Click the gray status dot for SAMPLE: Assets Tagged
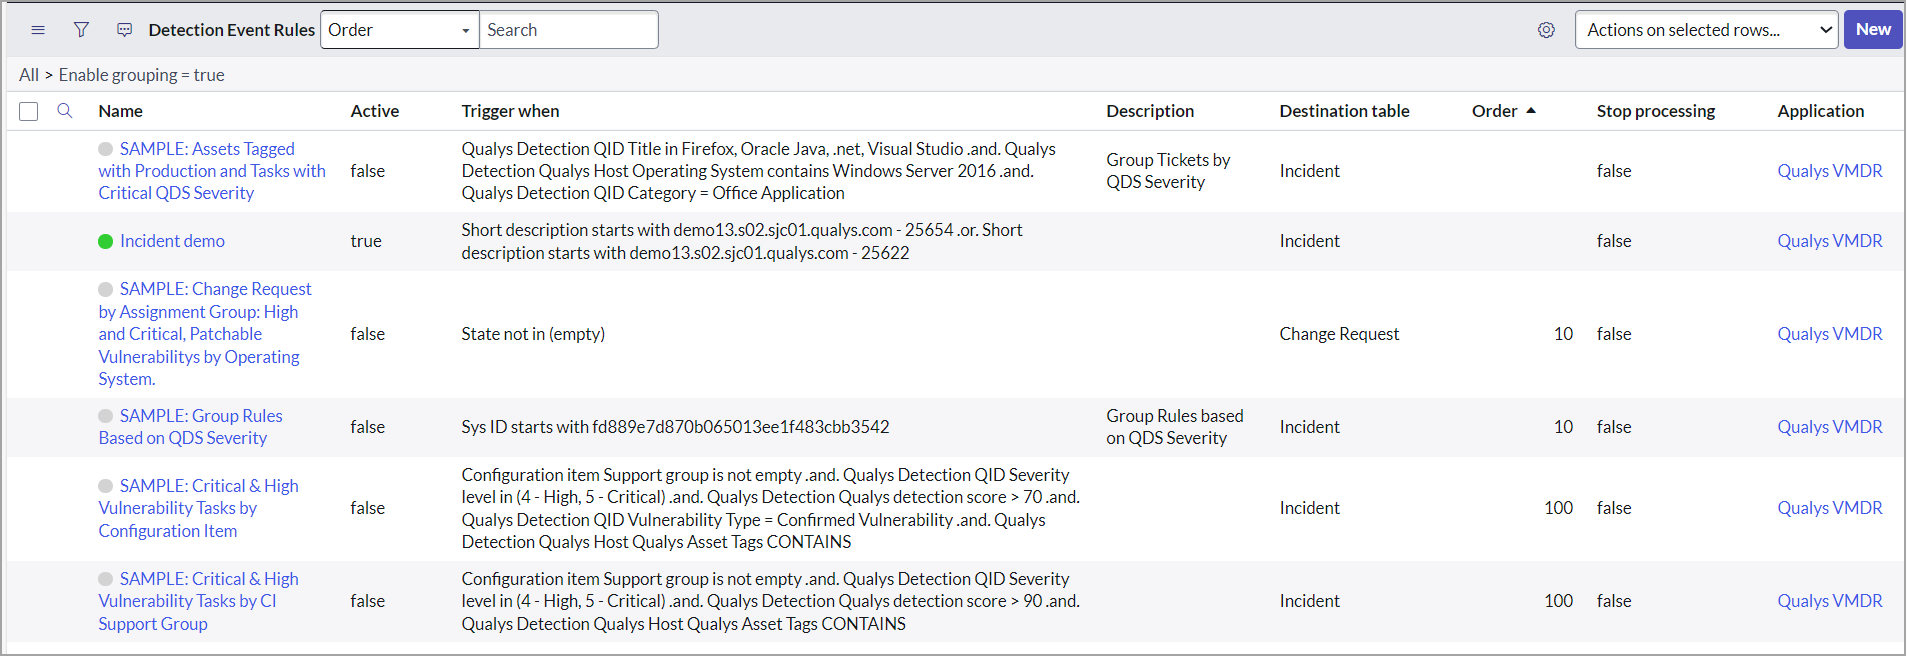 (105, 149)
